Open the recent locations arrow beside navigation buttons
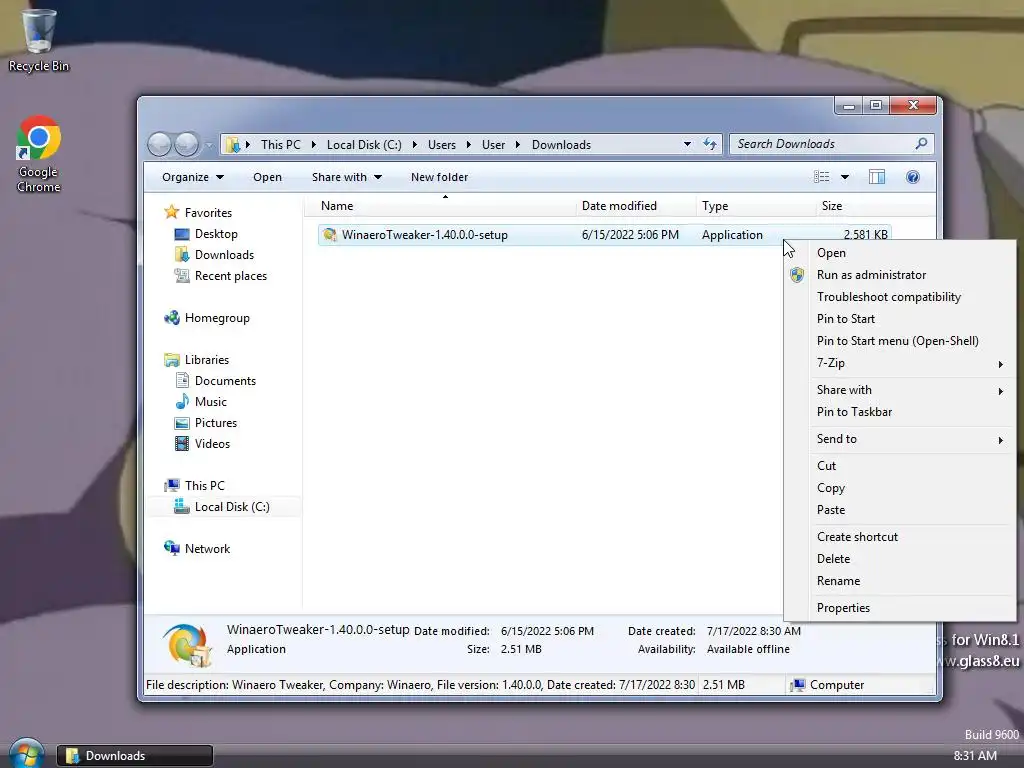Viewport: 1024px width, 768px height. (209, 145)
